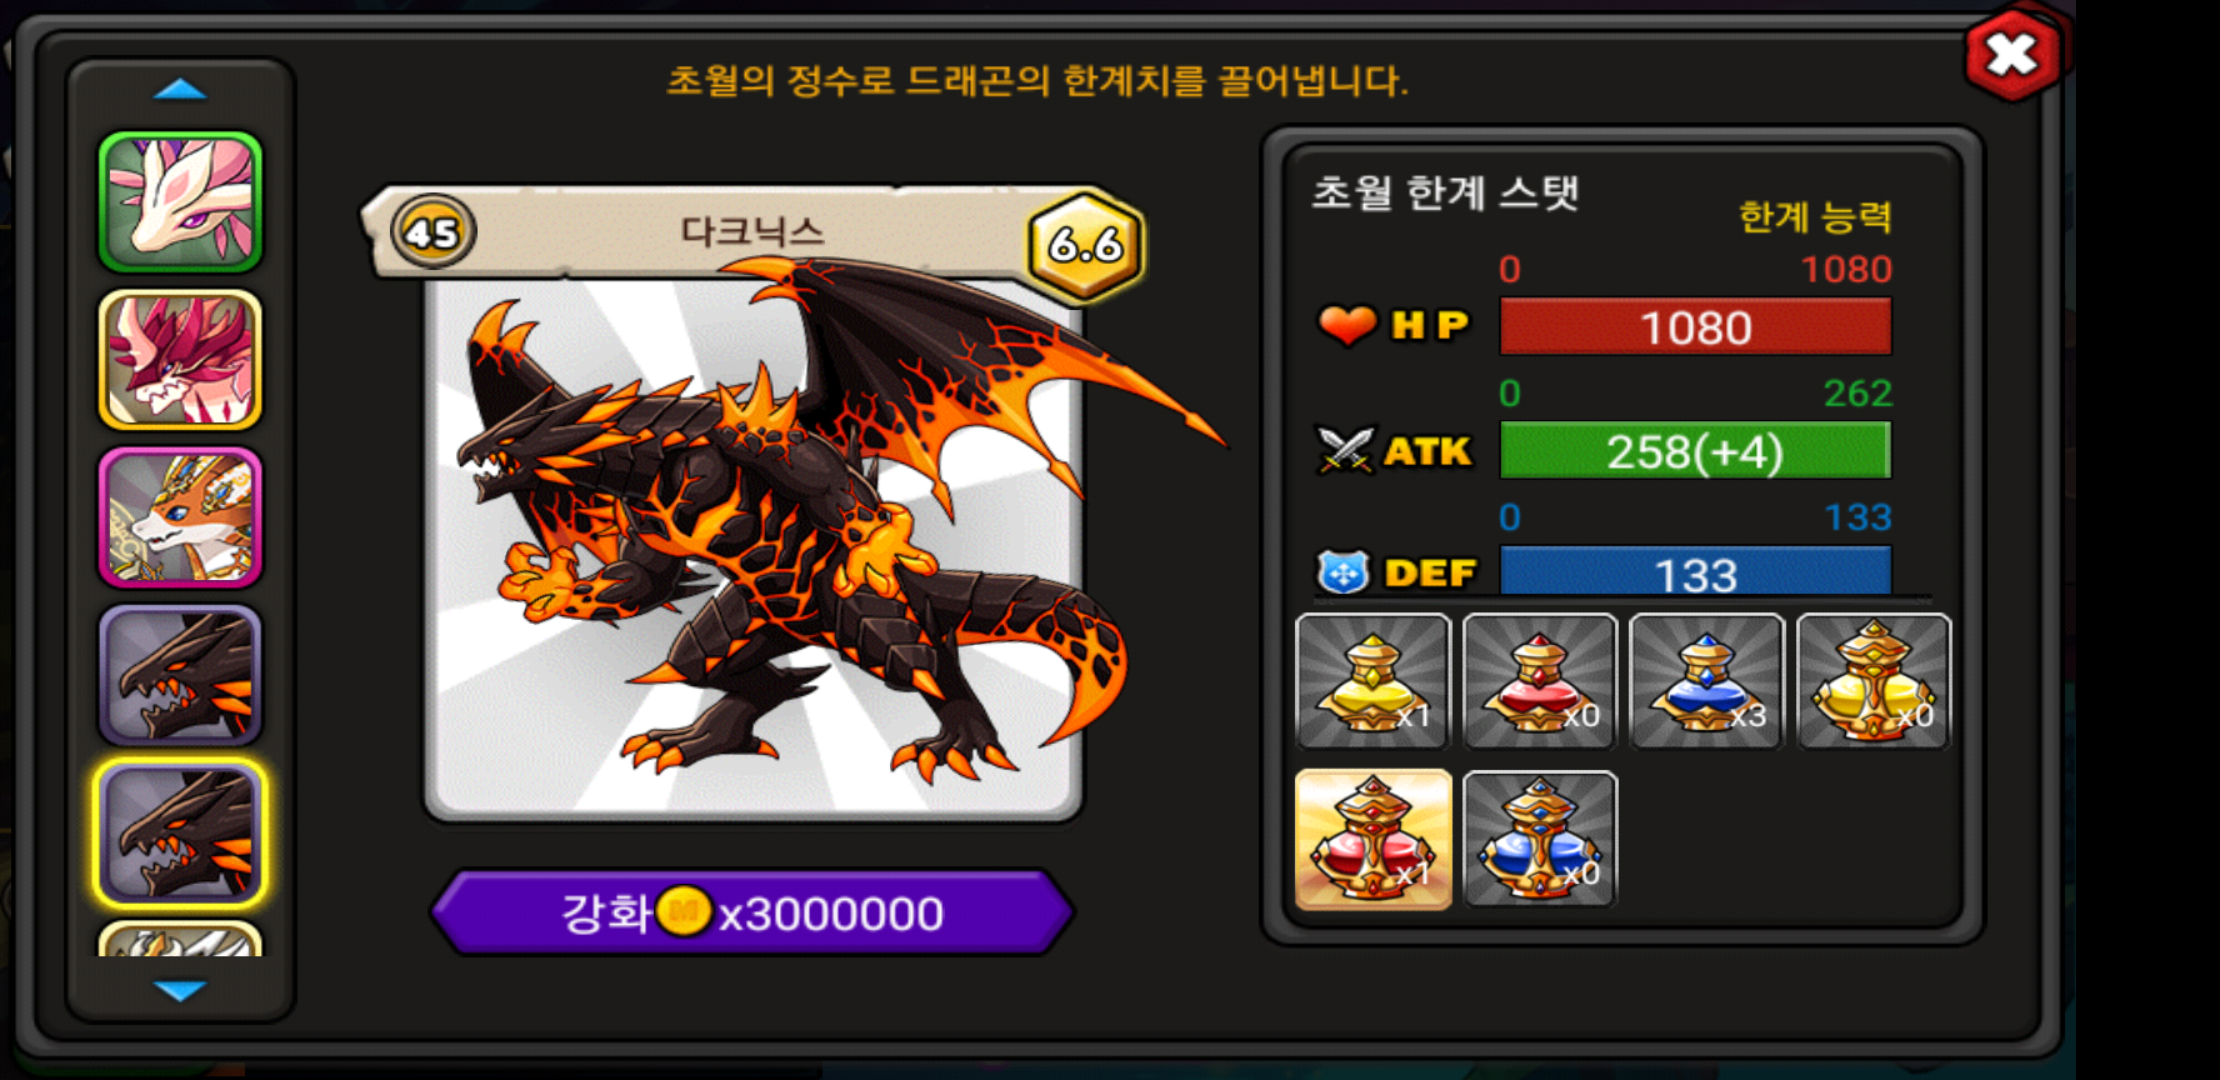The image size is (2220, 1080).
Task: Select the small blue essence potion x3
Action: 1706,681
